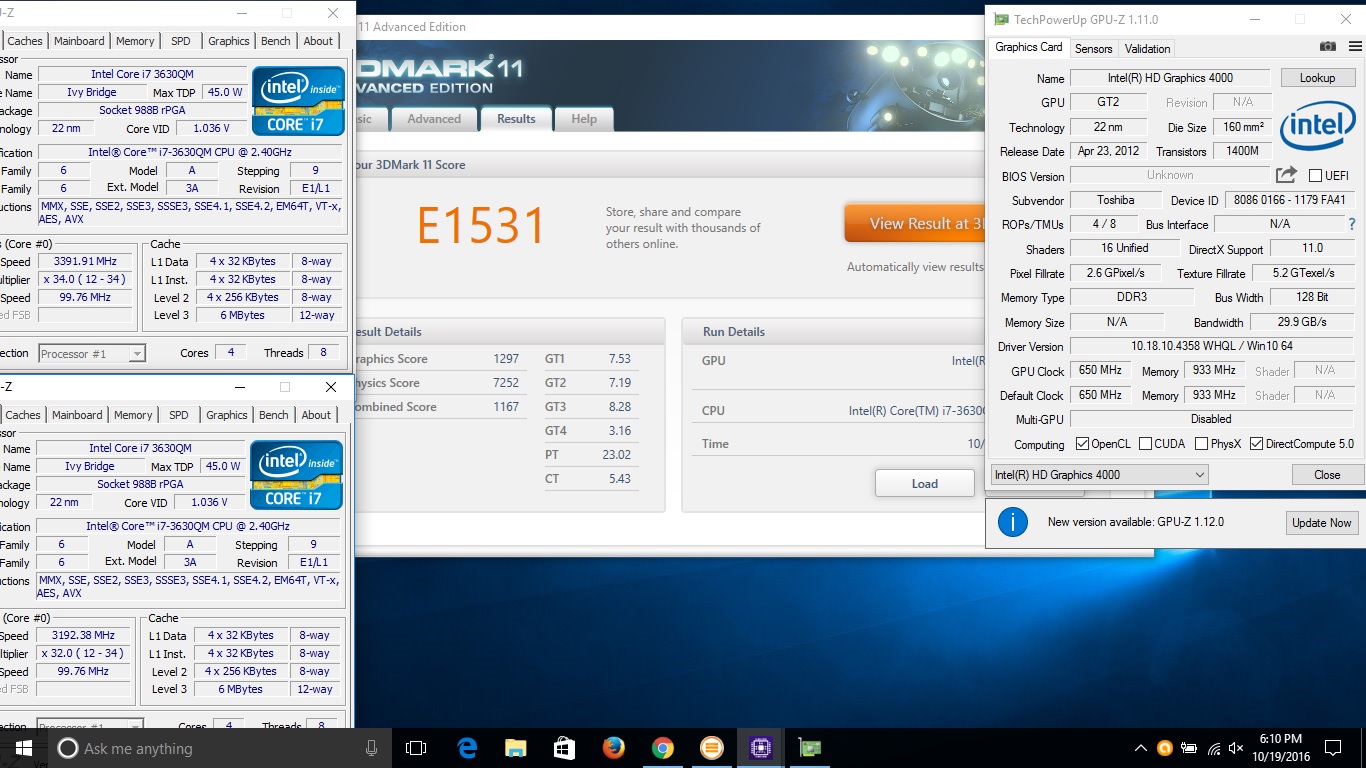
Task: Switch to GPU-Z via green taskbar icon
Action: click(809, 748)
